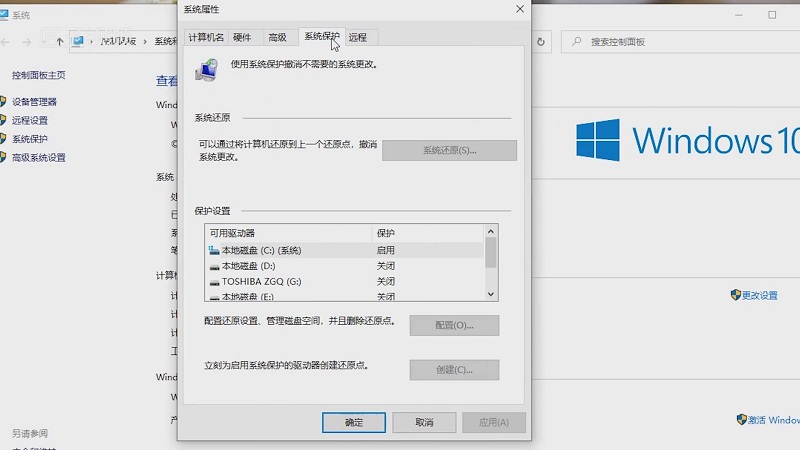This screenshot has width=800, height=450.
Task: Click the 系统保护 tab
Action: [321, 36]
